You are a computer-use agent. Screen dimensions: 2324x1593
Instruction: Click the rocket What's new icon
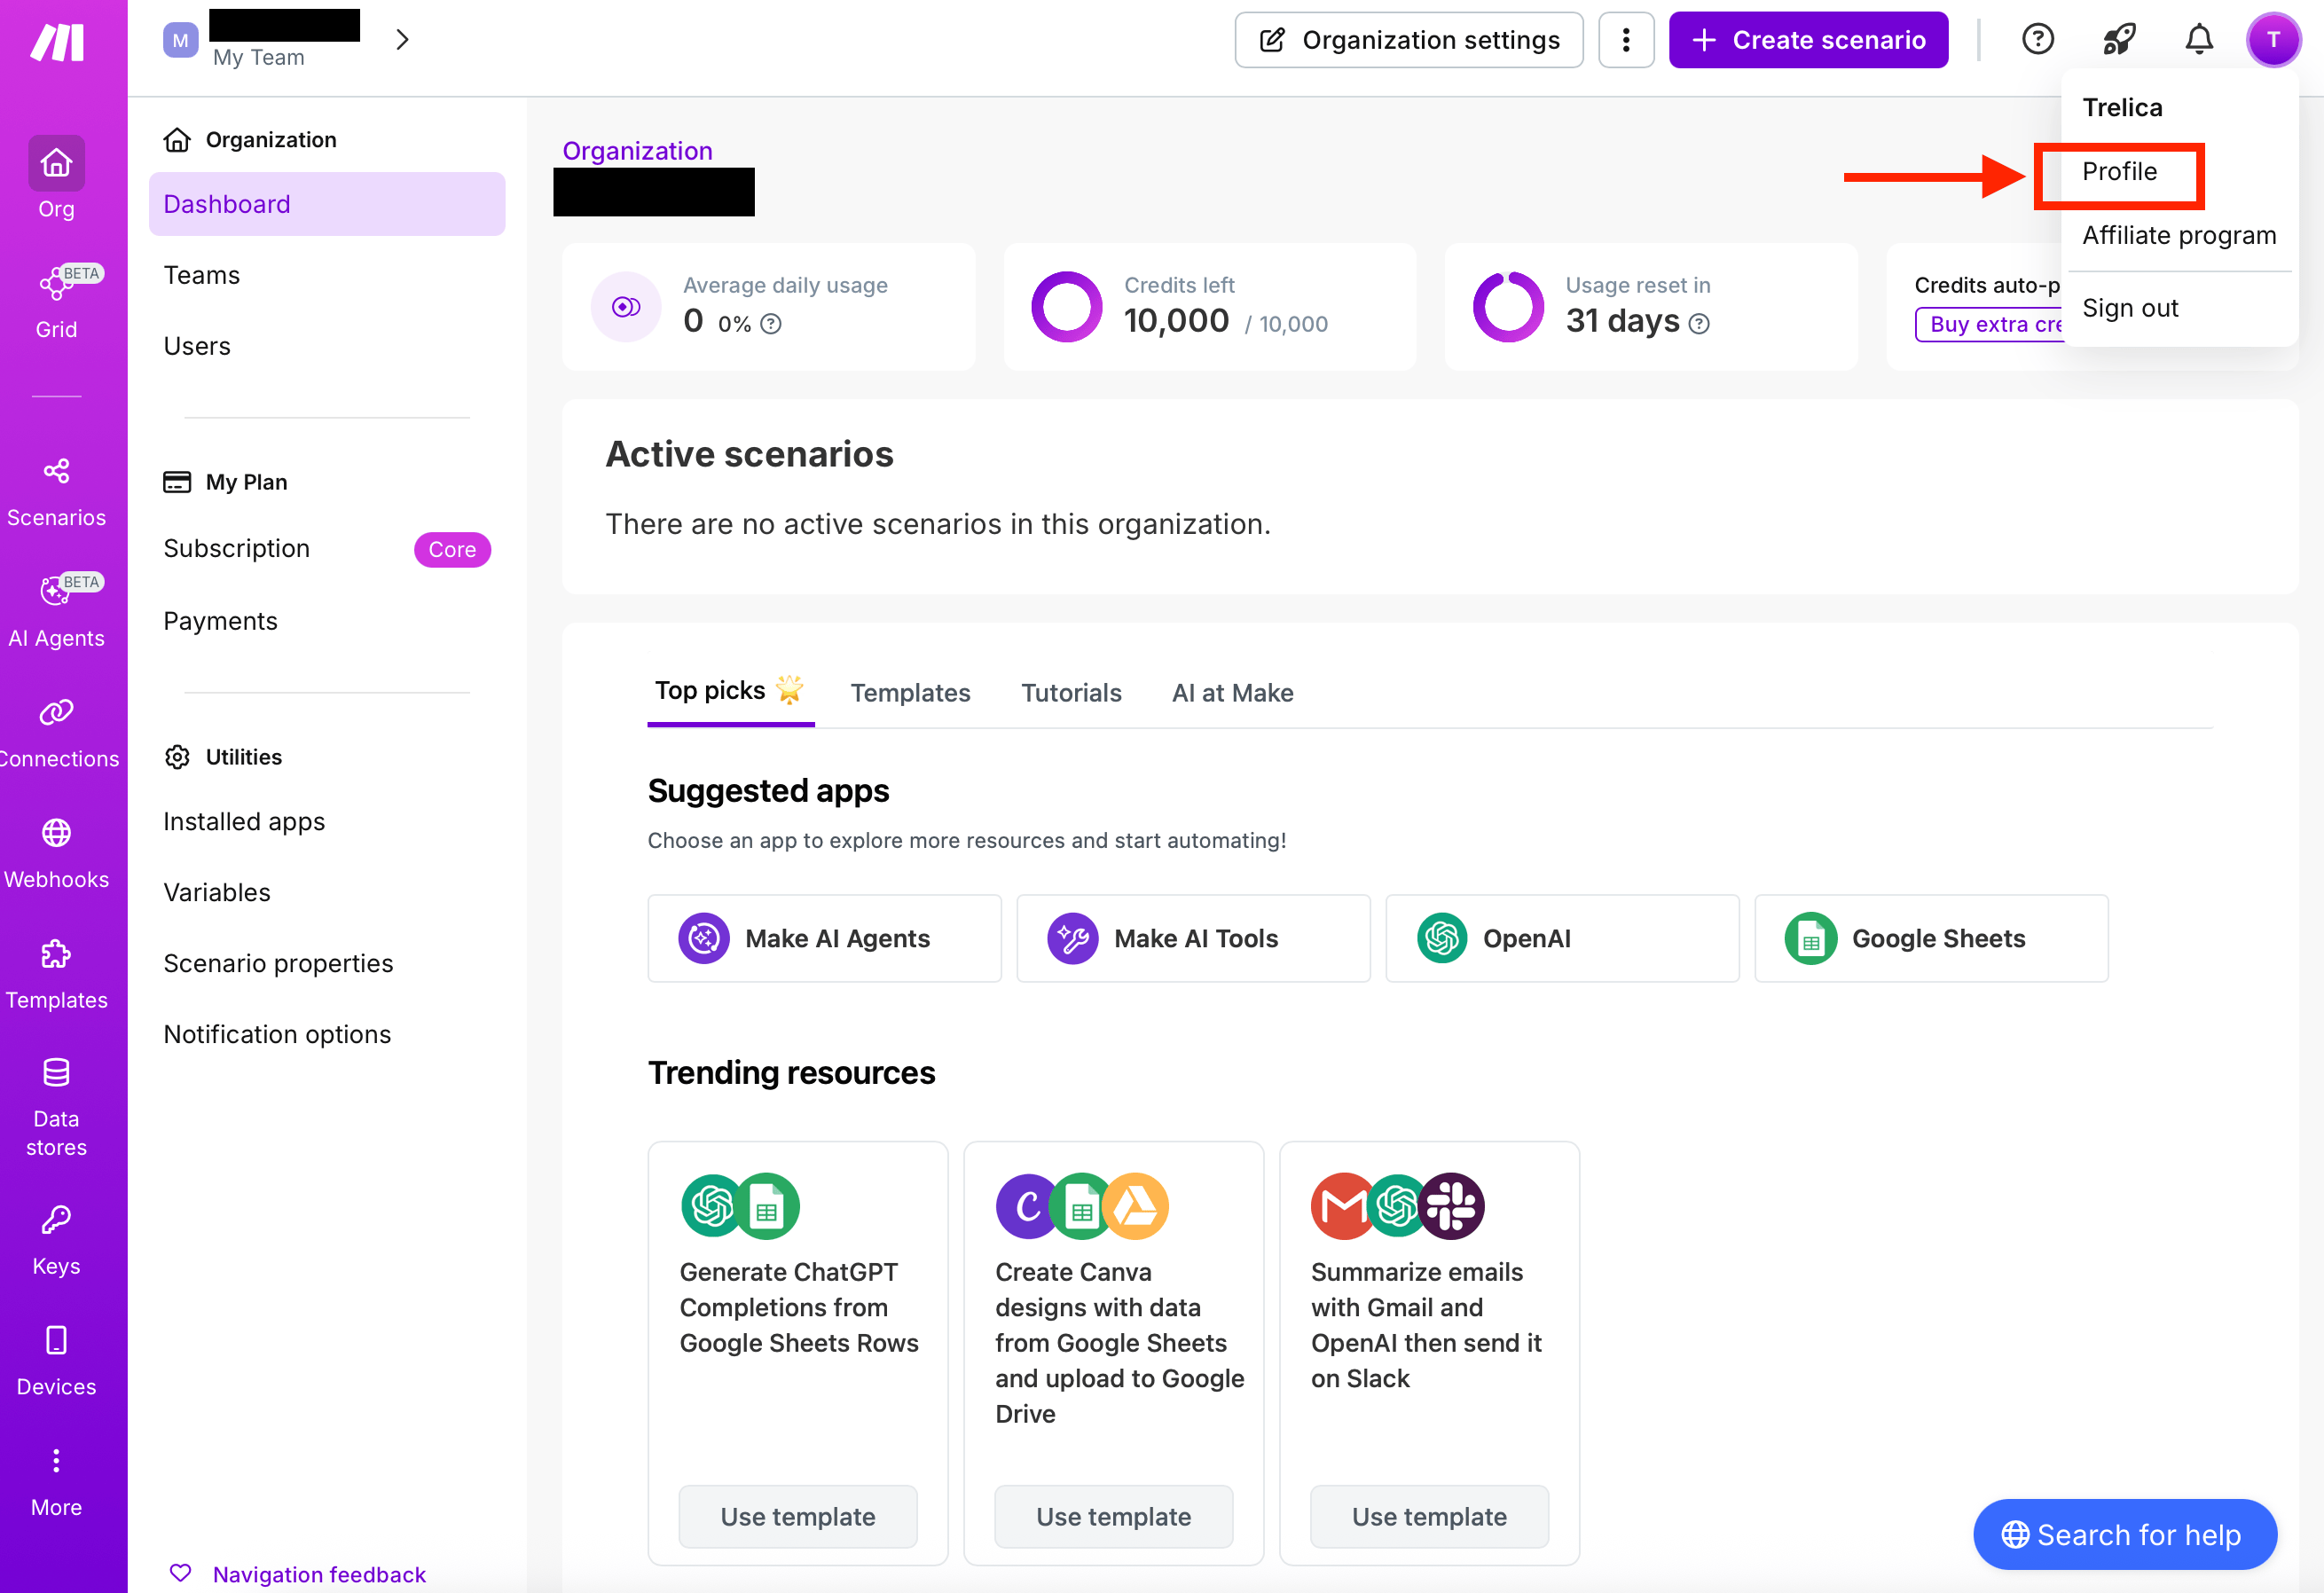(2118, 40)
